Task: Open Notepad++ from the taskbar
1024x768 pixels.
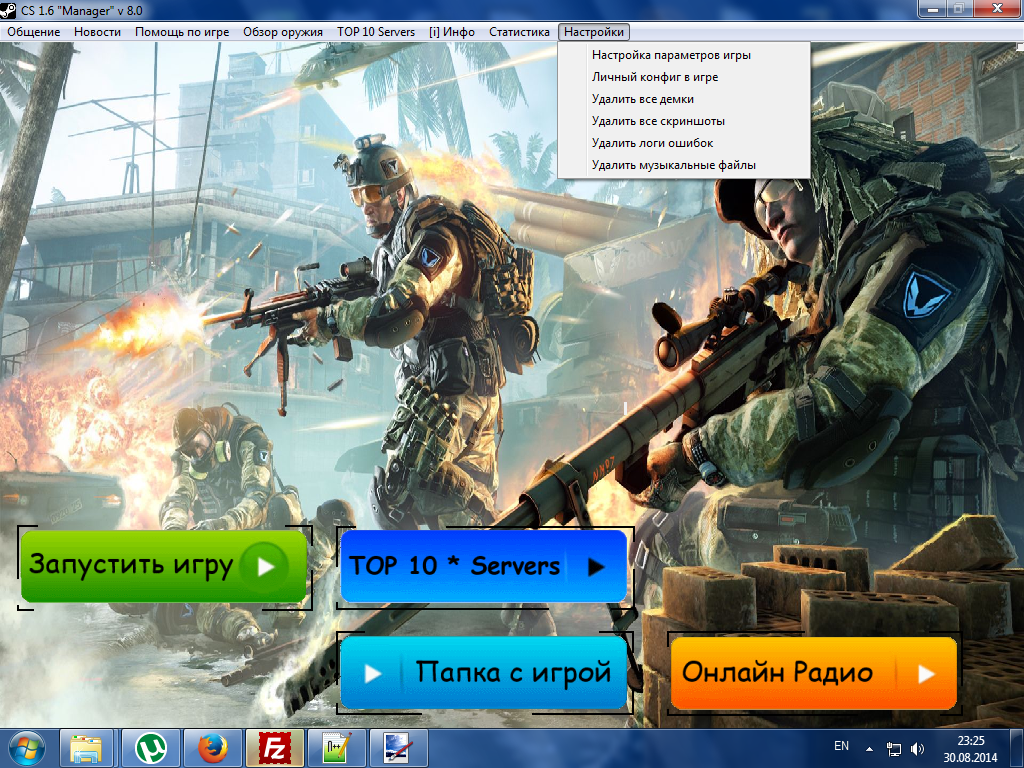Action: point(336,748)
